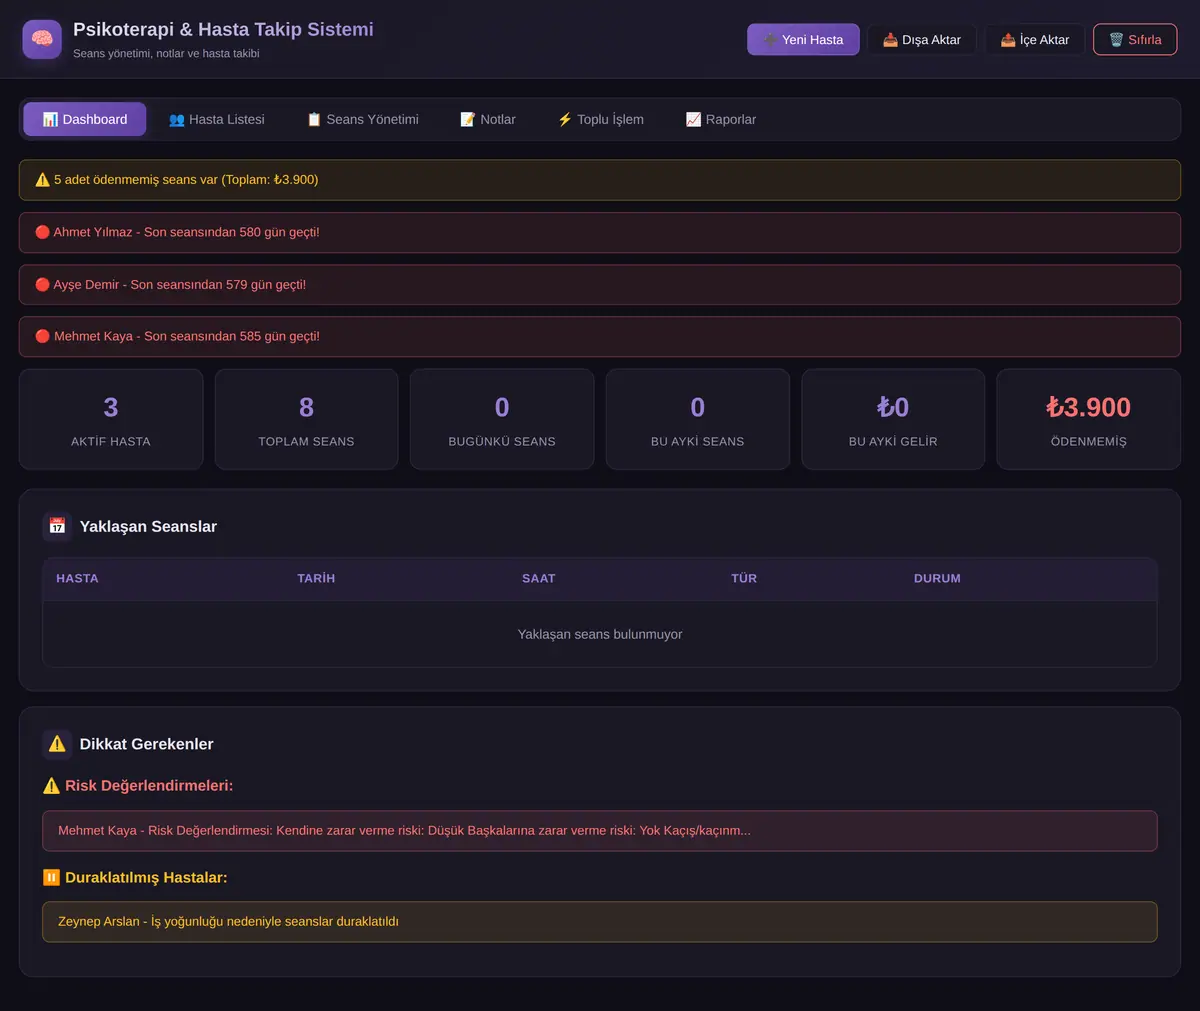Click the warning icon in unpaid sessions alert

42,180
